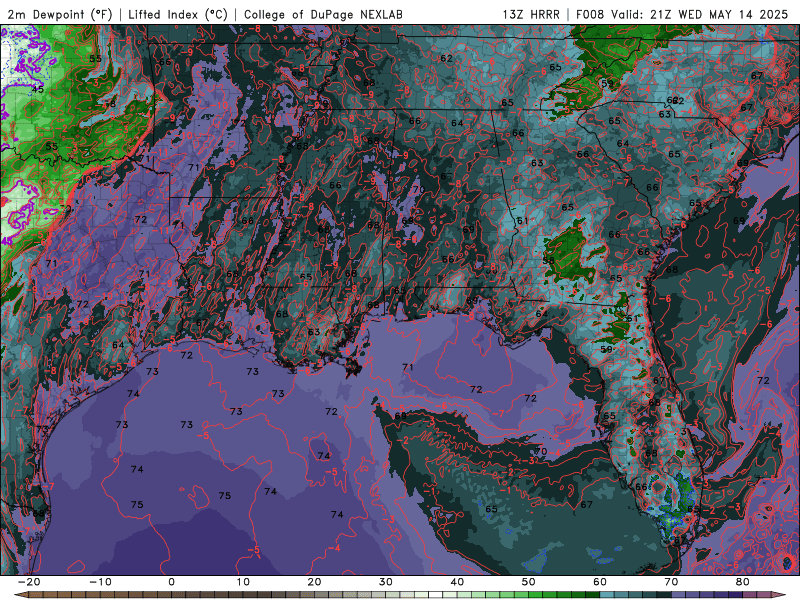Image resolution: width=800 pixels, height=600 pixels.
Task: Click the 0 tick label on color scale
Action: click(x=171, y=582)
